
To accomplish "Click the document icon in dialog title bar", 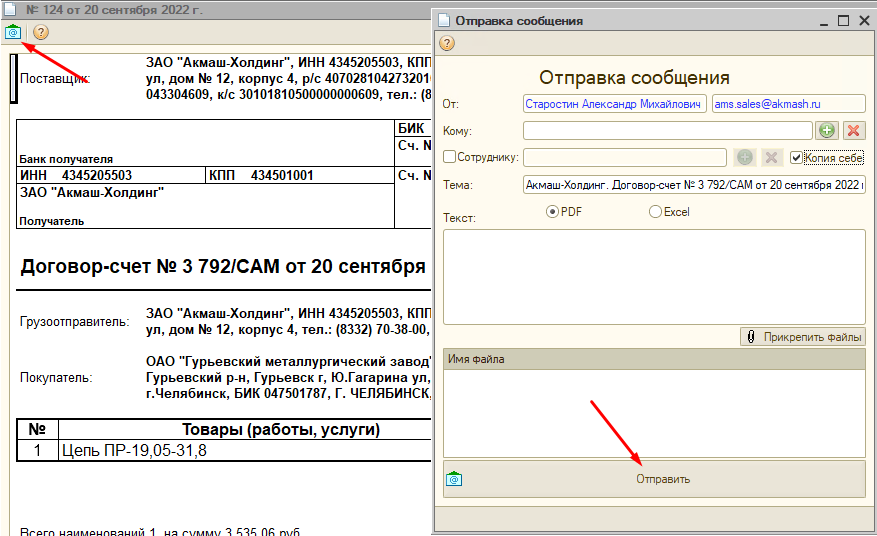I will (444, 20).
